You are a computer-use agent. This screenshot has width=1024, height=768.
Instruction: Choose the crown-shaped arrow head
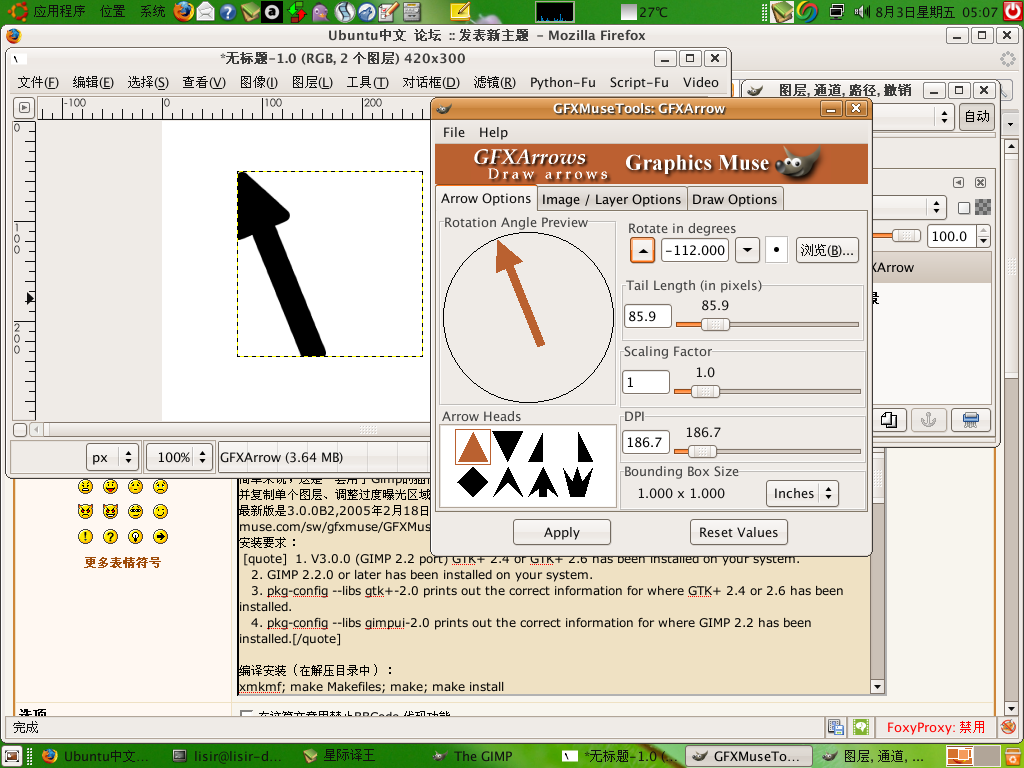579,482
